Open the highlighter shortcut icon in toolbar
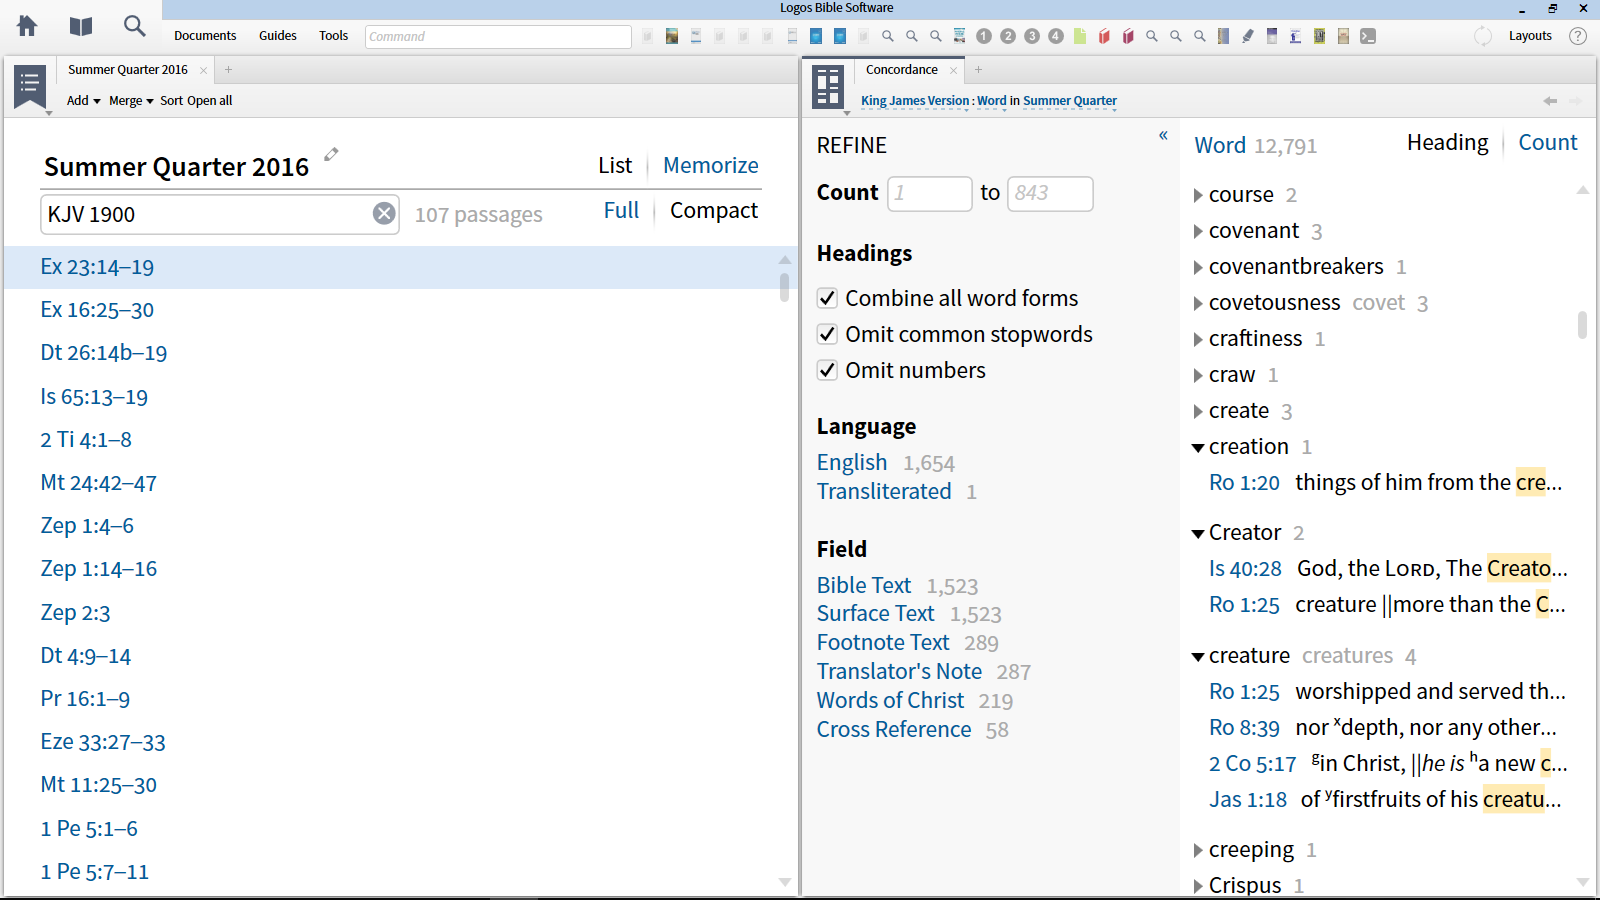The image size is (1600, 900). click(1248, 36)
